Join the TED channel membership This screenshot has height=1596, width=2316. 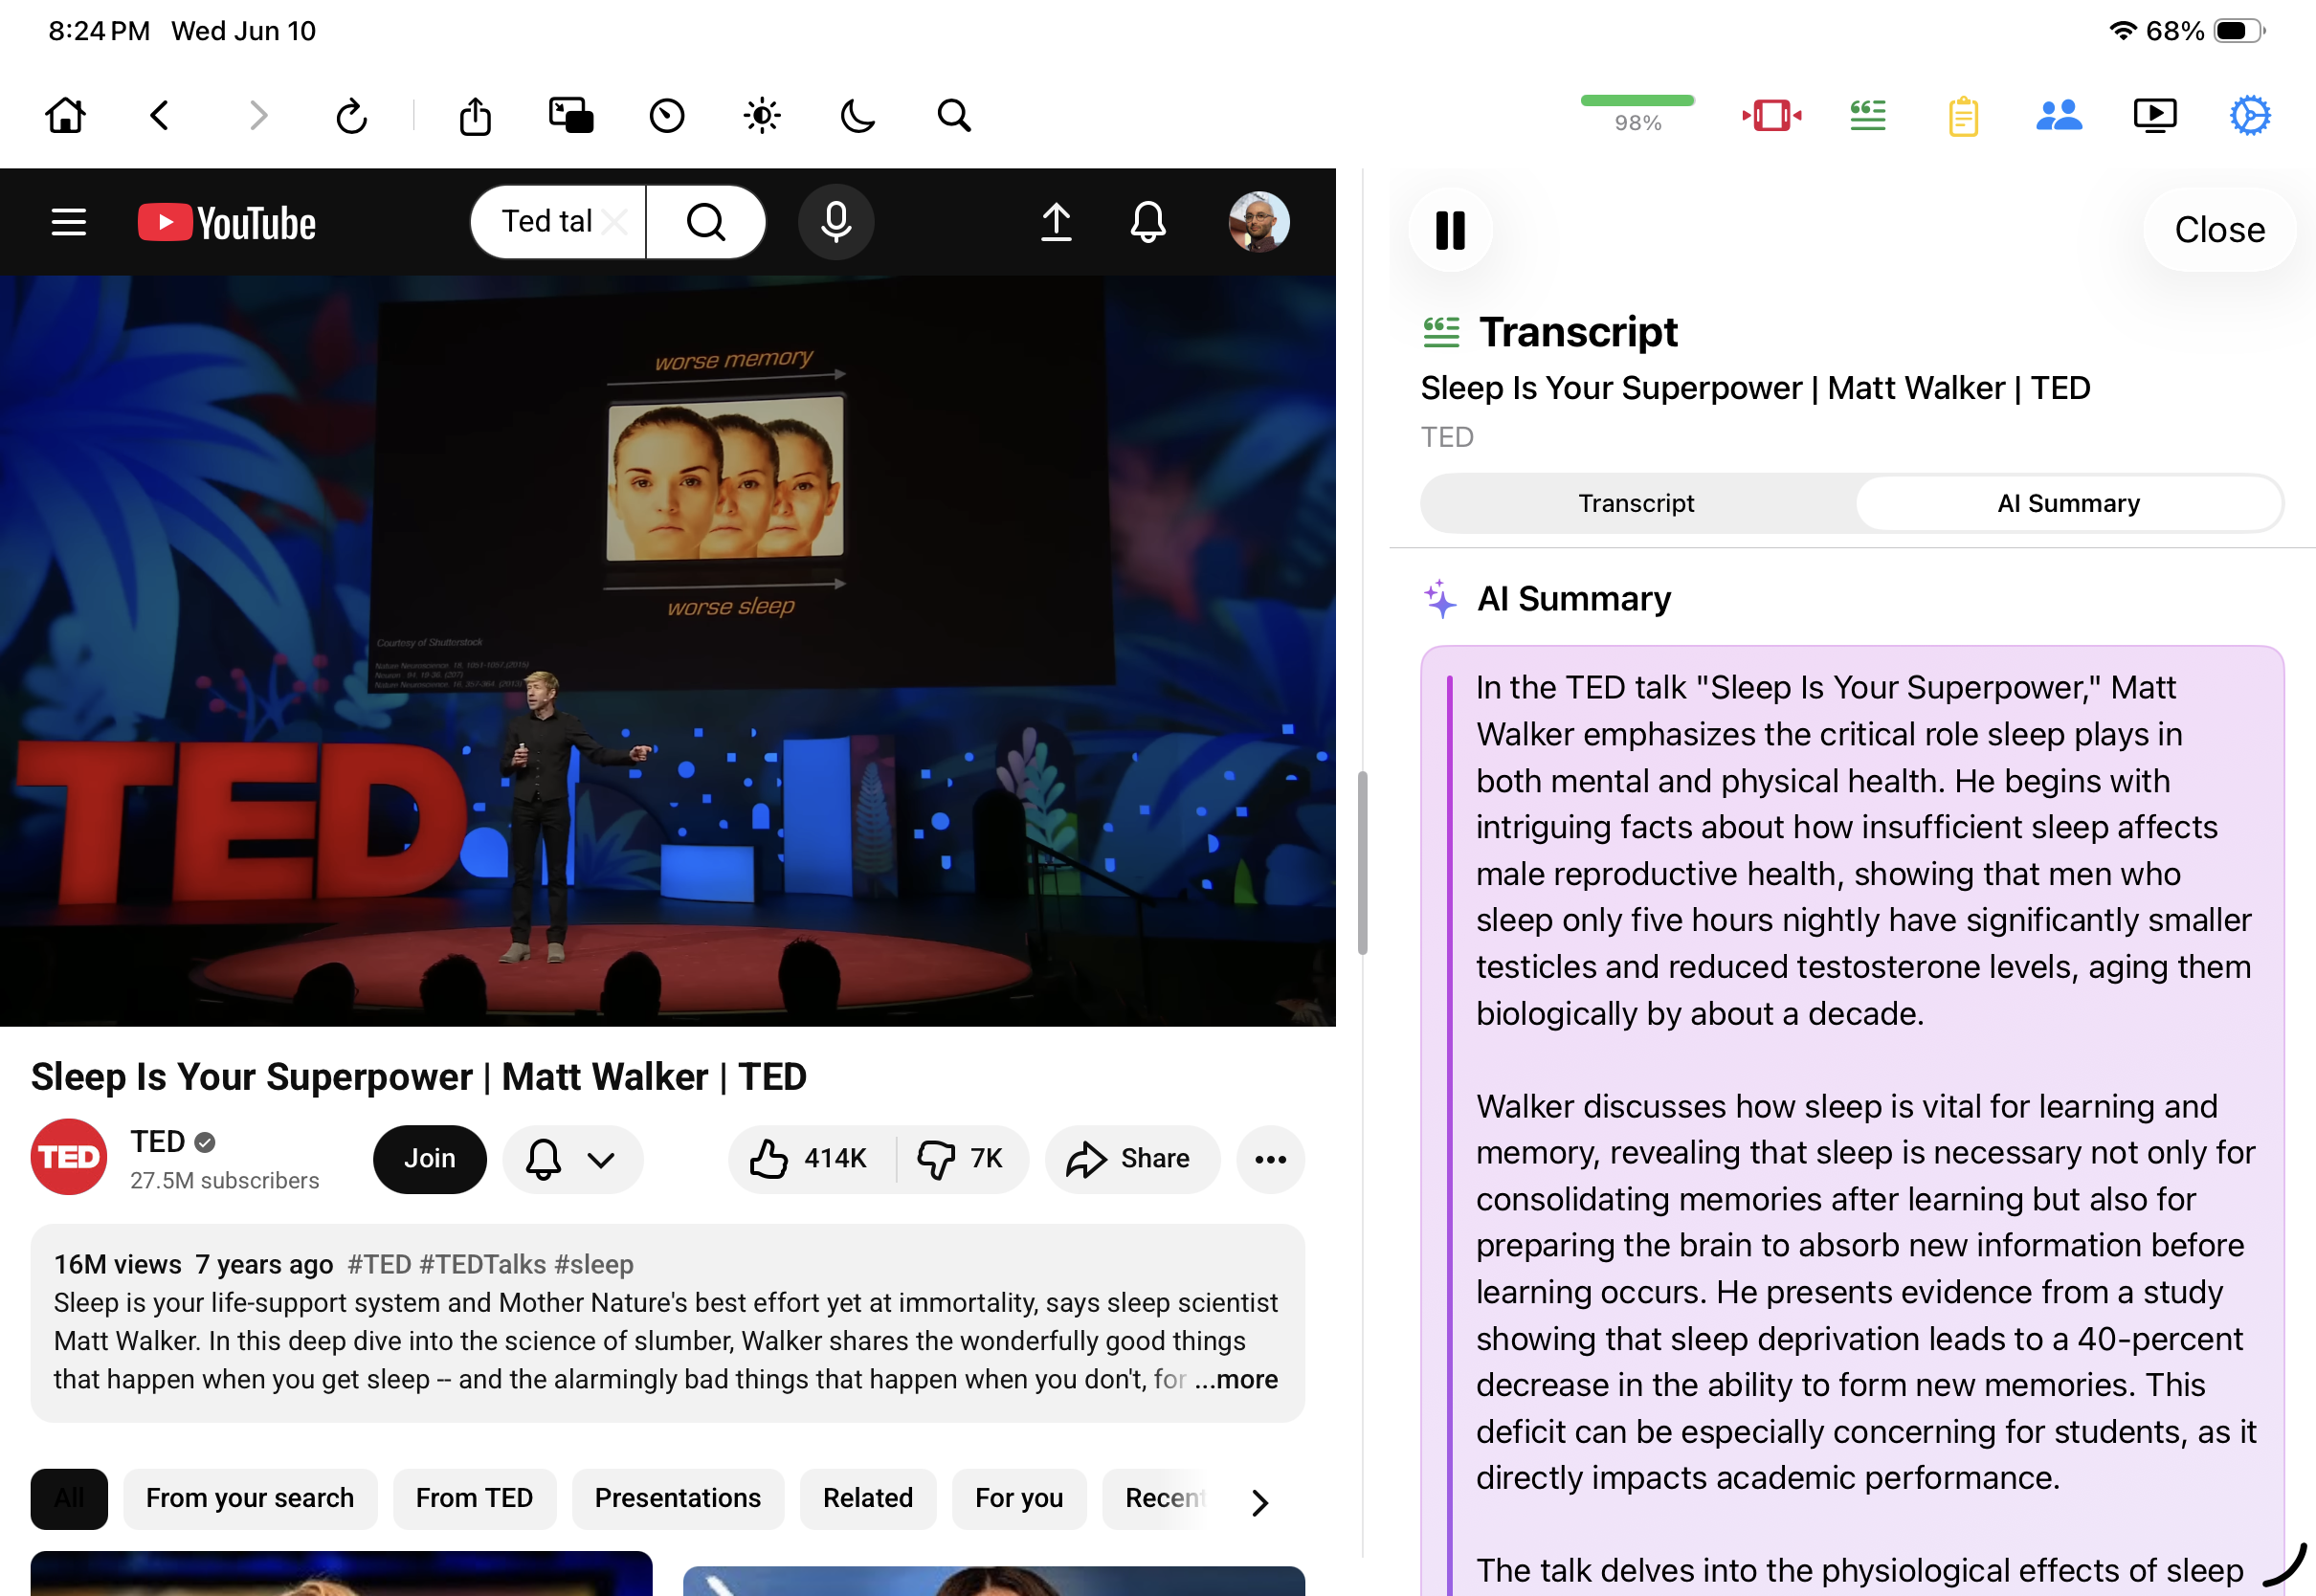[430, 1159]
